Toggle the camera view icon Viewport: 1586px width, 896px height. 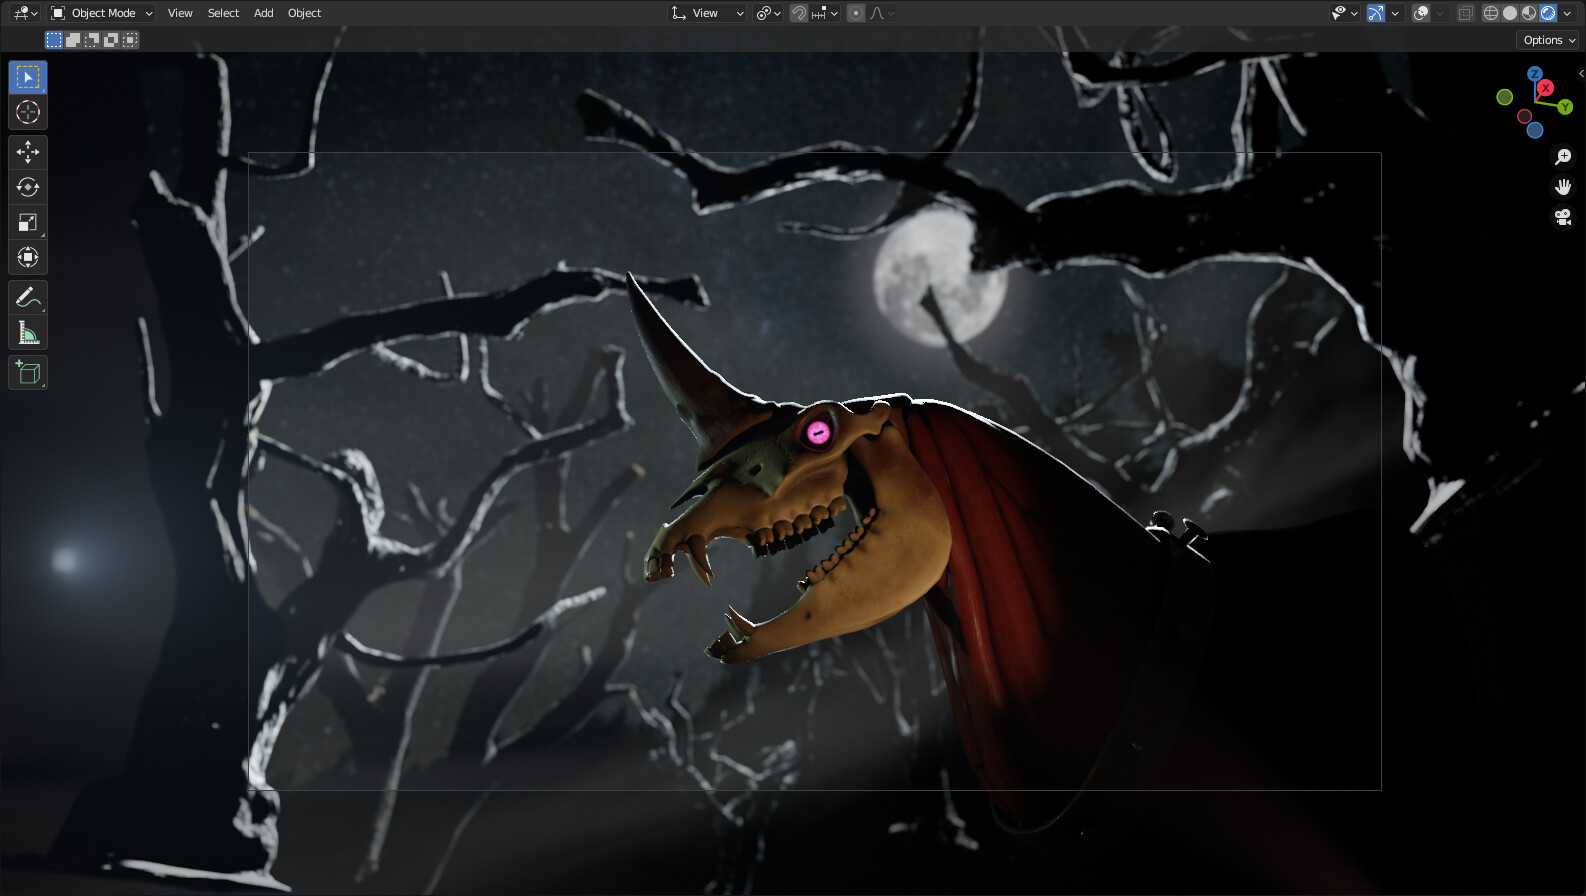tap(1563, 217)
